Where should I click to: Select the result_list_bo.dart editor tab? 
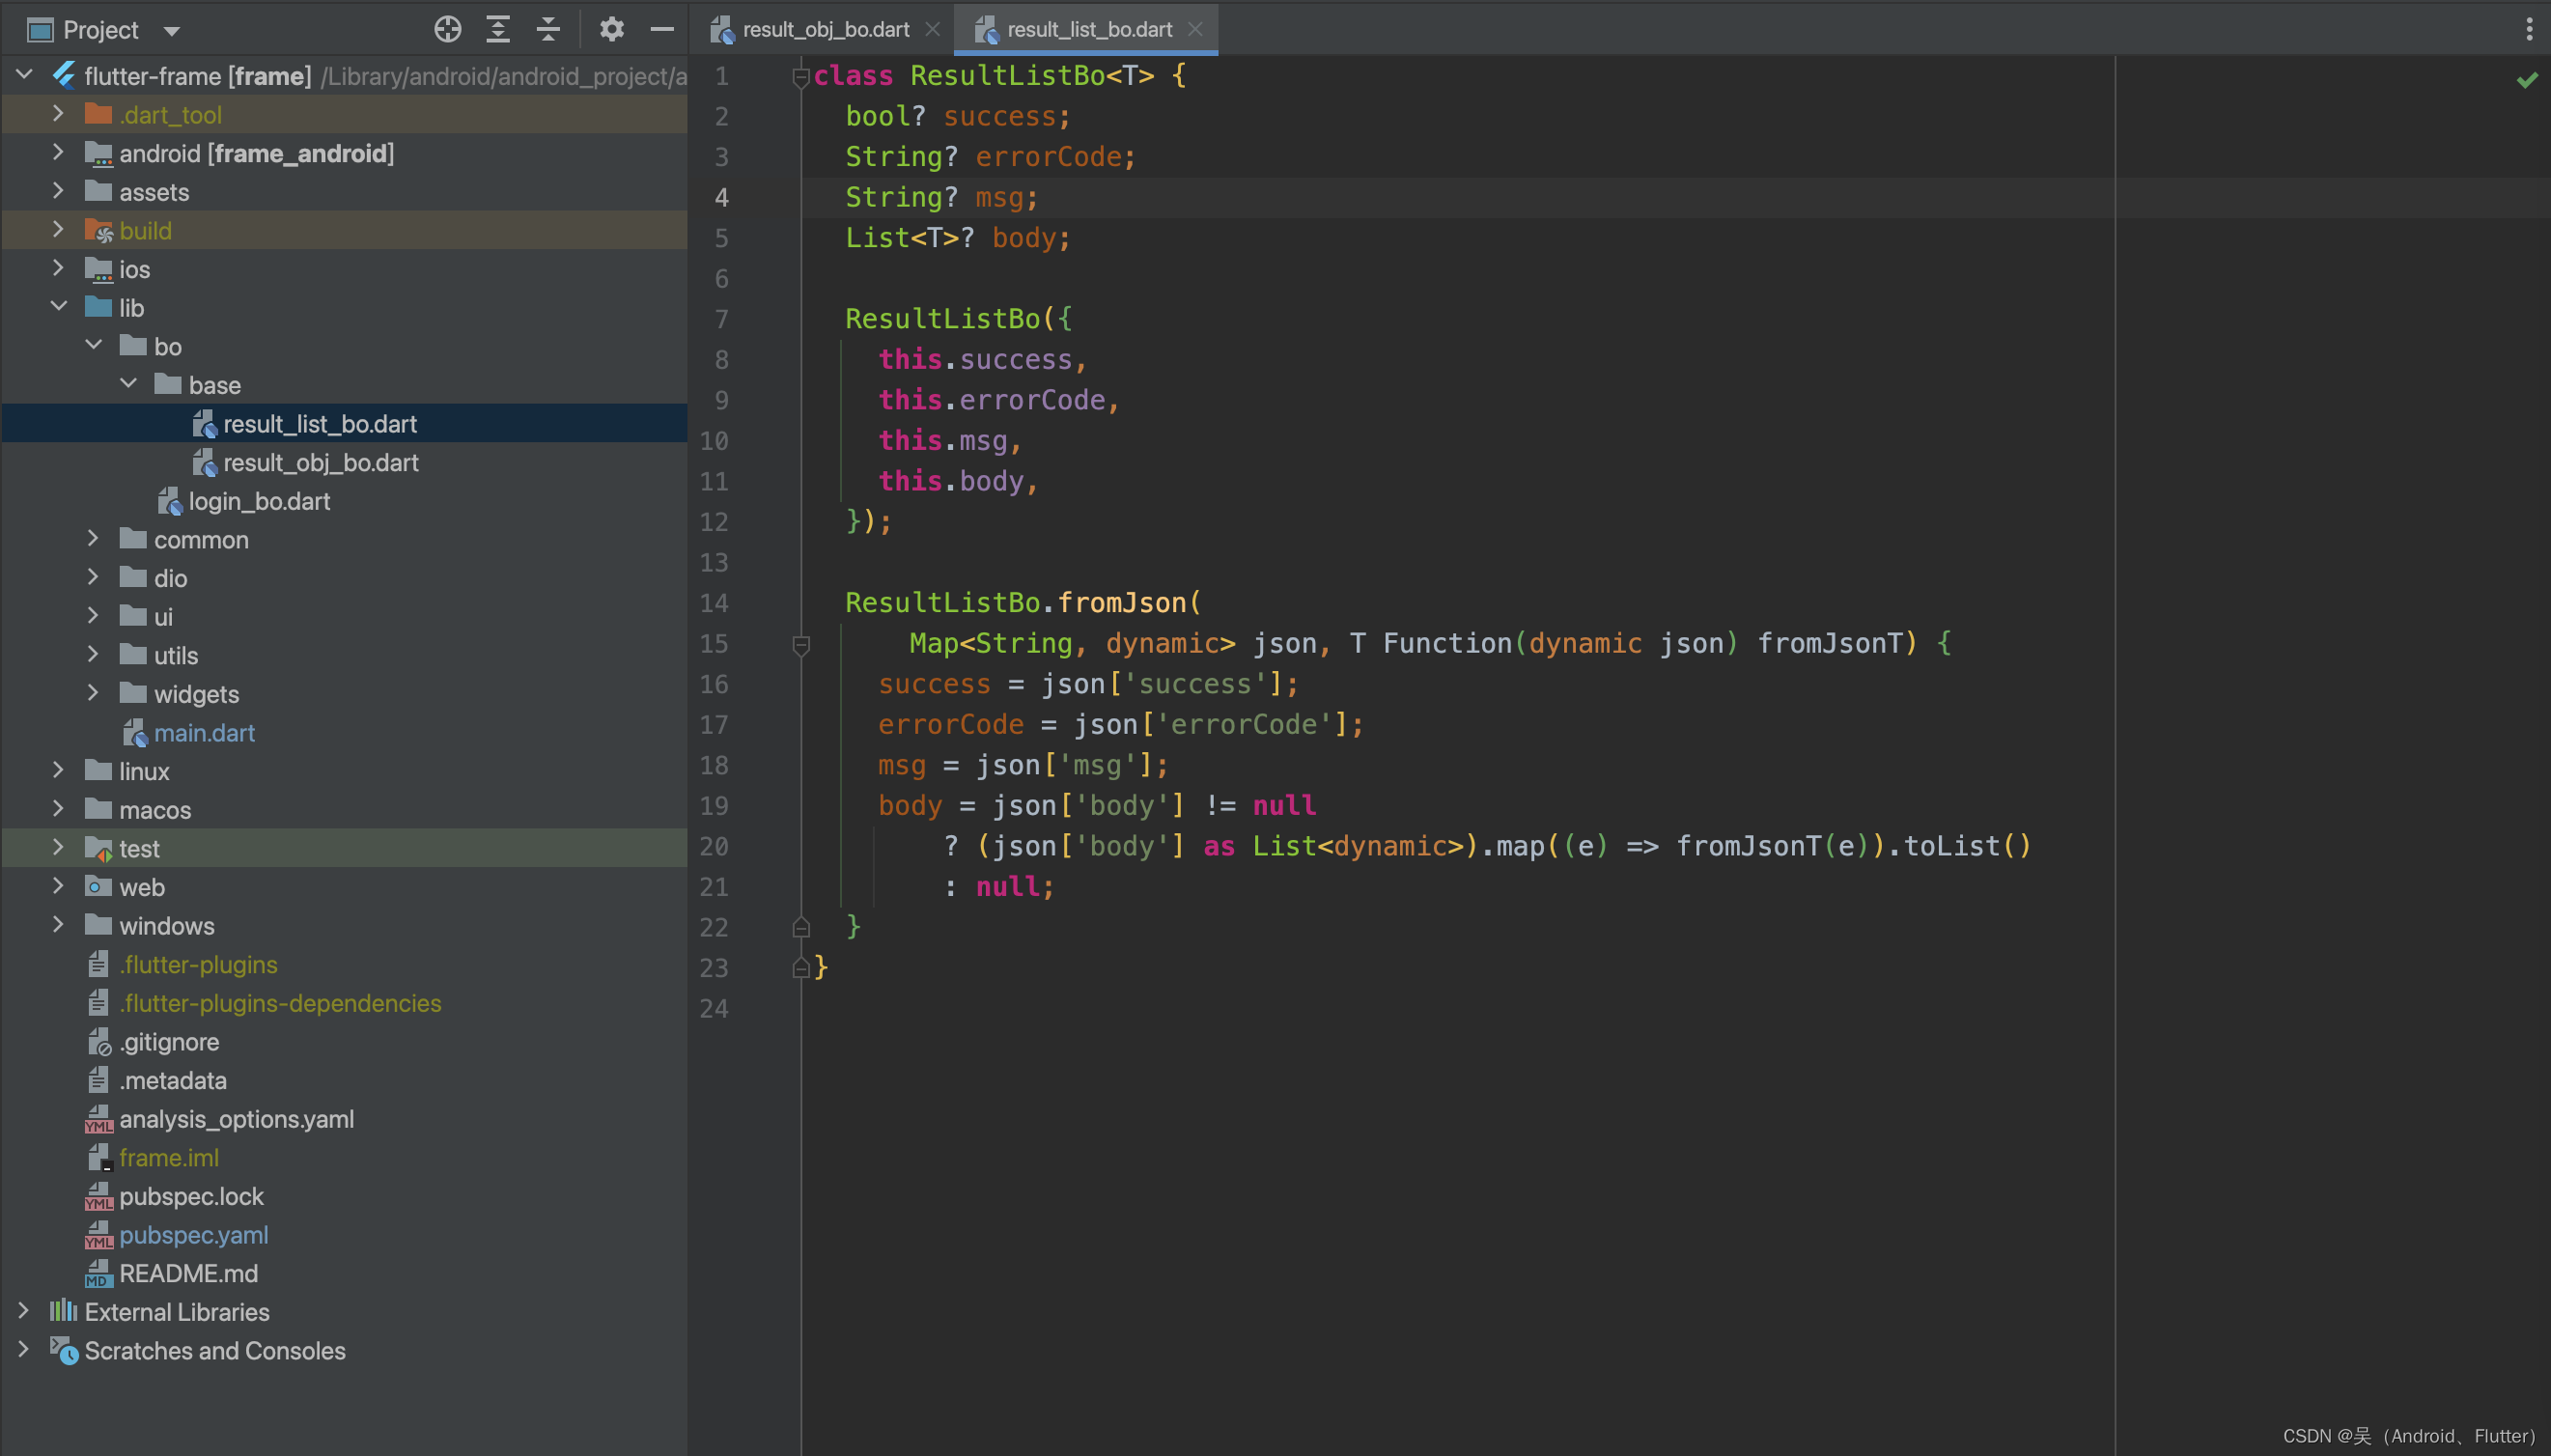point(1088,29)
